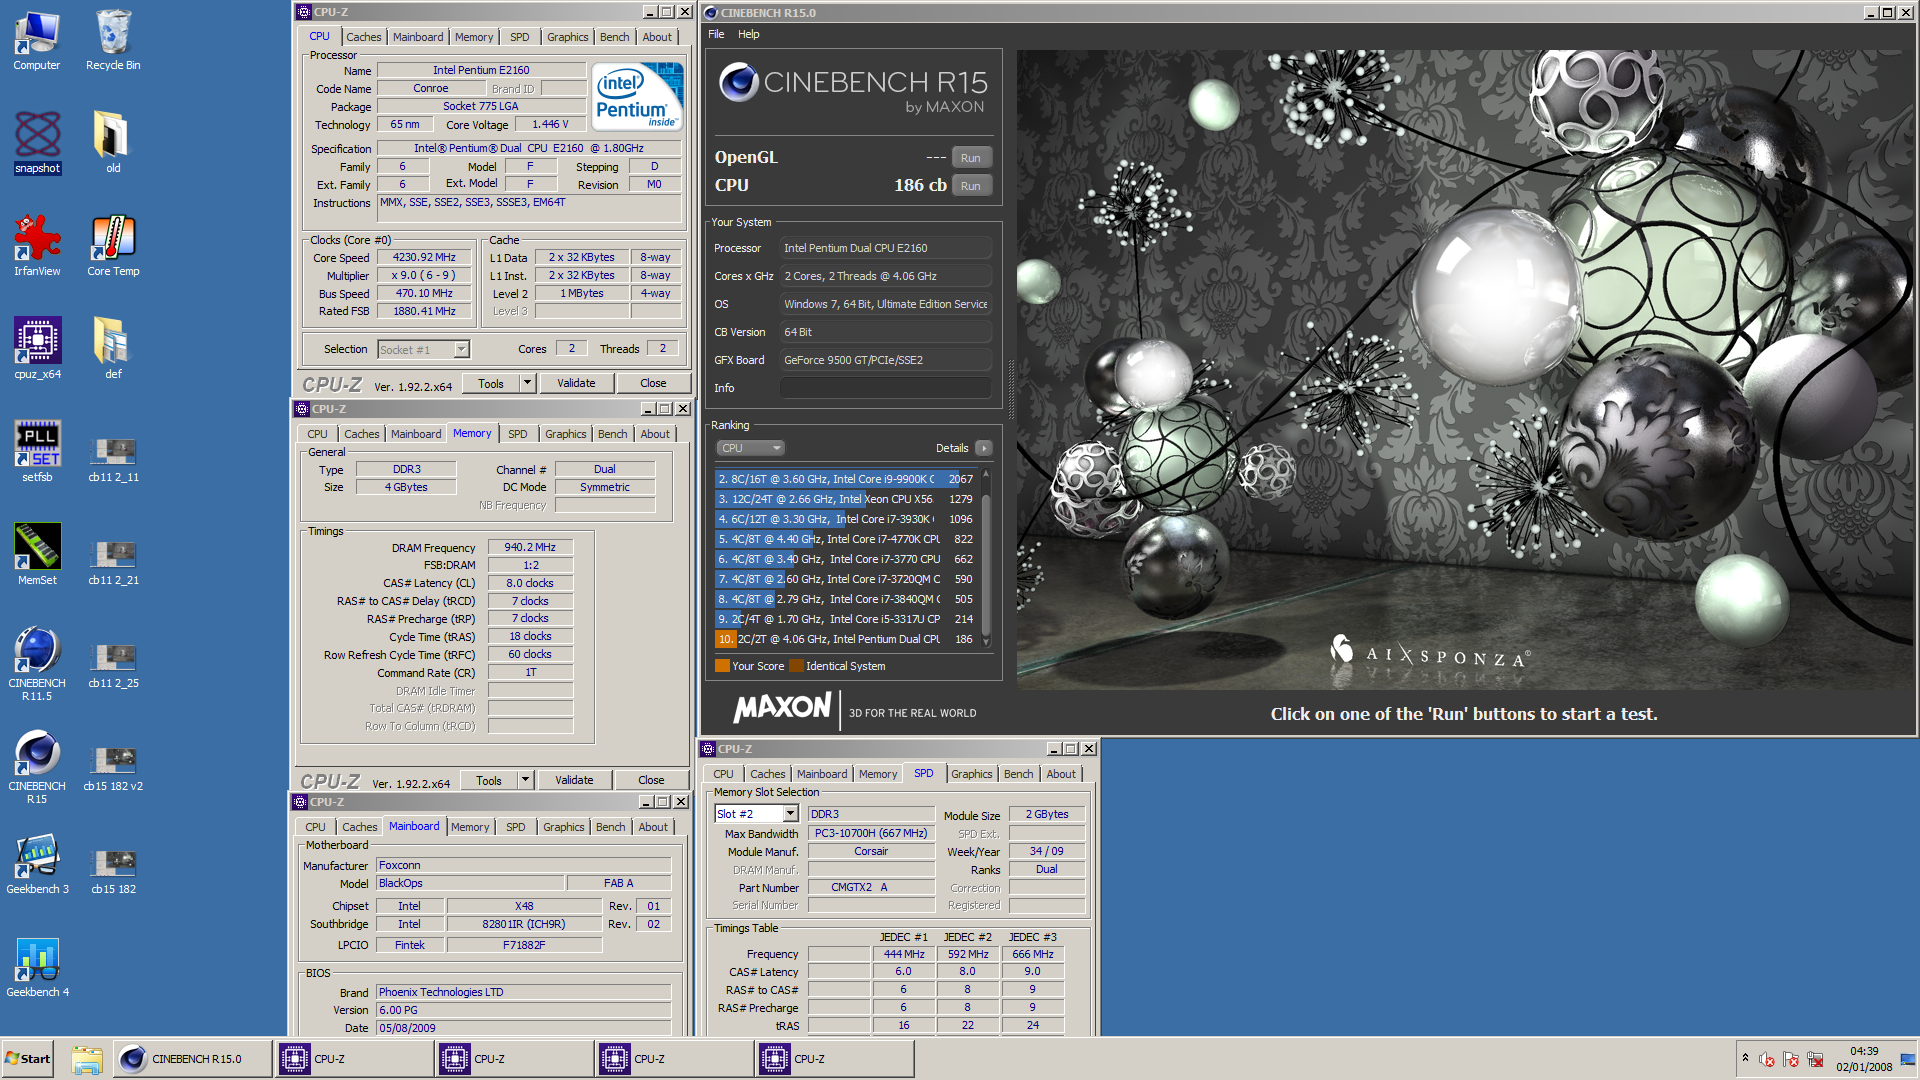Run the OpenGL benchmark test
The image size is (1920, 1080).
point(970,158)
